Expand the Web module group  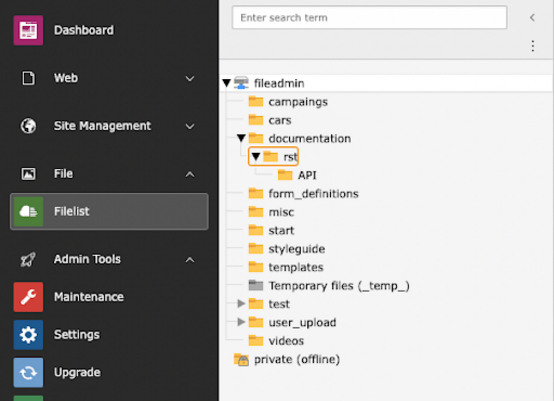point(190,78)
